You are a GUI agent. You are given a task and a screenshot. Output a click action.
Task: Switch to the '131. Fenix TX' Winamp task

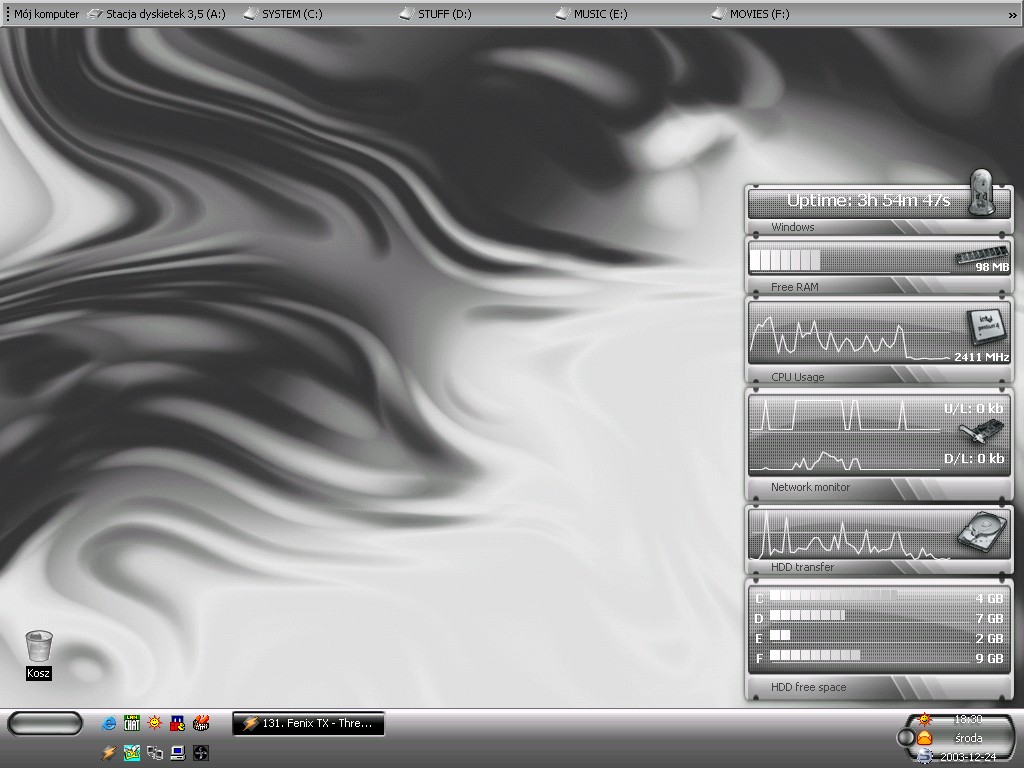coord(308,724)
